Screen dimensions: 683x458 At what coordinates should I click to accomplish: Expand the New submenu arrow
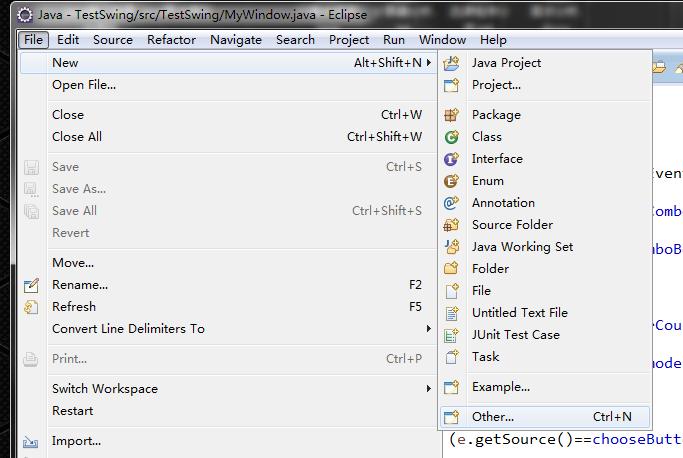429,63
